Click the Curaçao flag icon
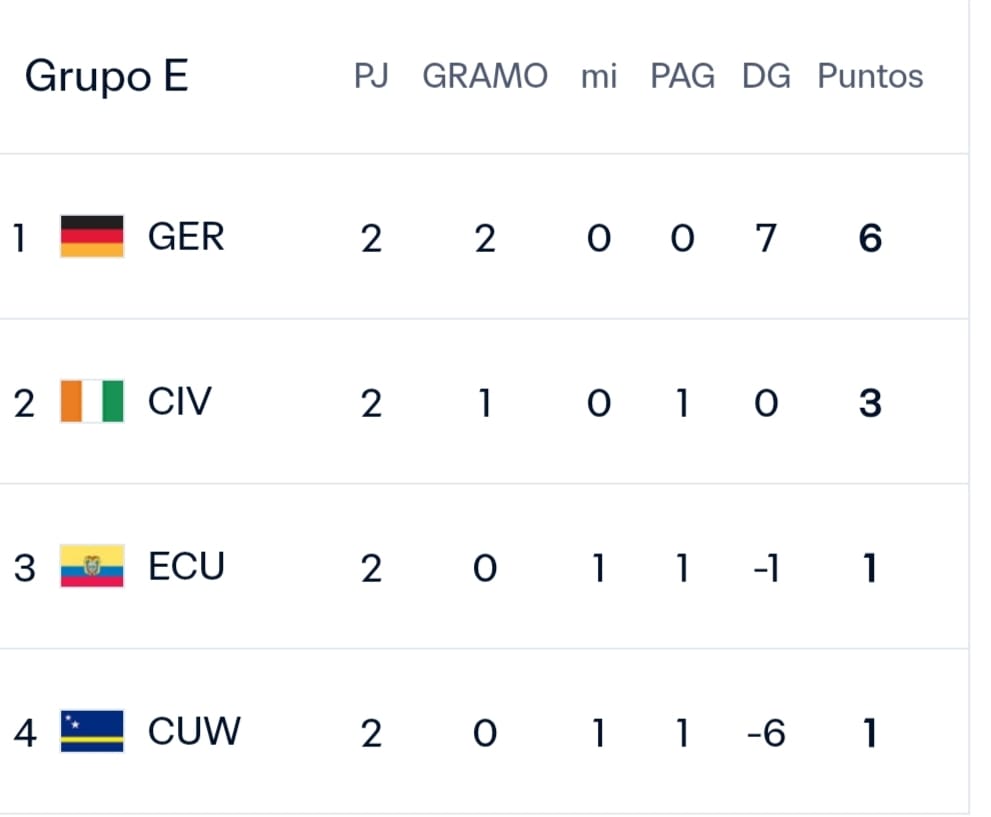Viewport: 991px width, 817px height. (92, 731)
